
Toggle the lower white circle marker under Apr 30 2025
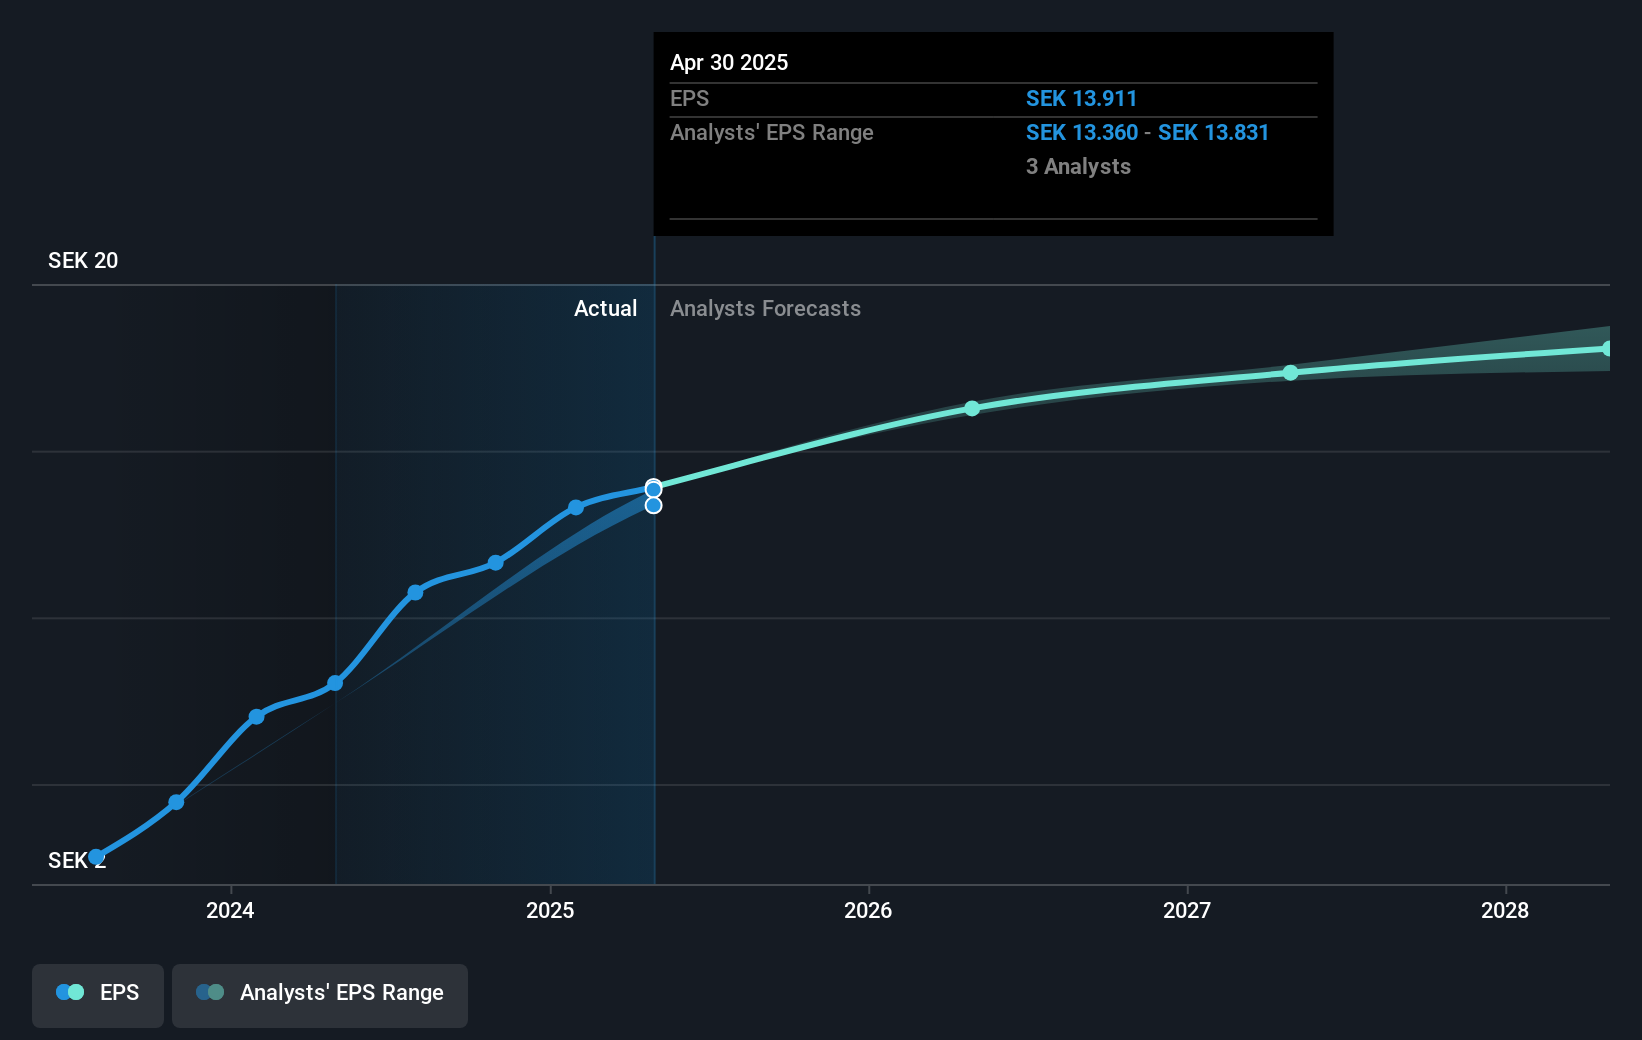654,505
